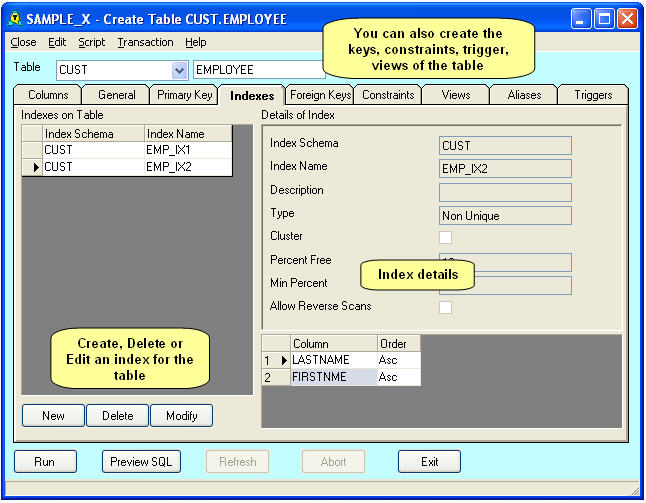Click the Min Percent field
This screenshot has height=503, width=646.
tap(505, 285)
